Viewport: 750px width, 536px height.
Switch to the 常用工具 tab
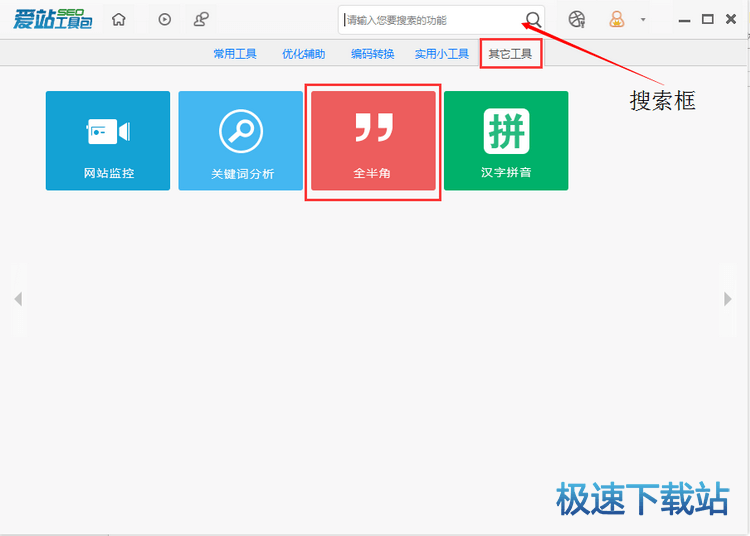235,54
